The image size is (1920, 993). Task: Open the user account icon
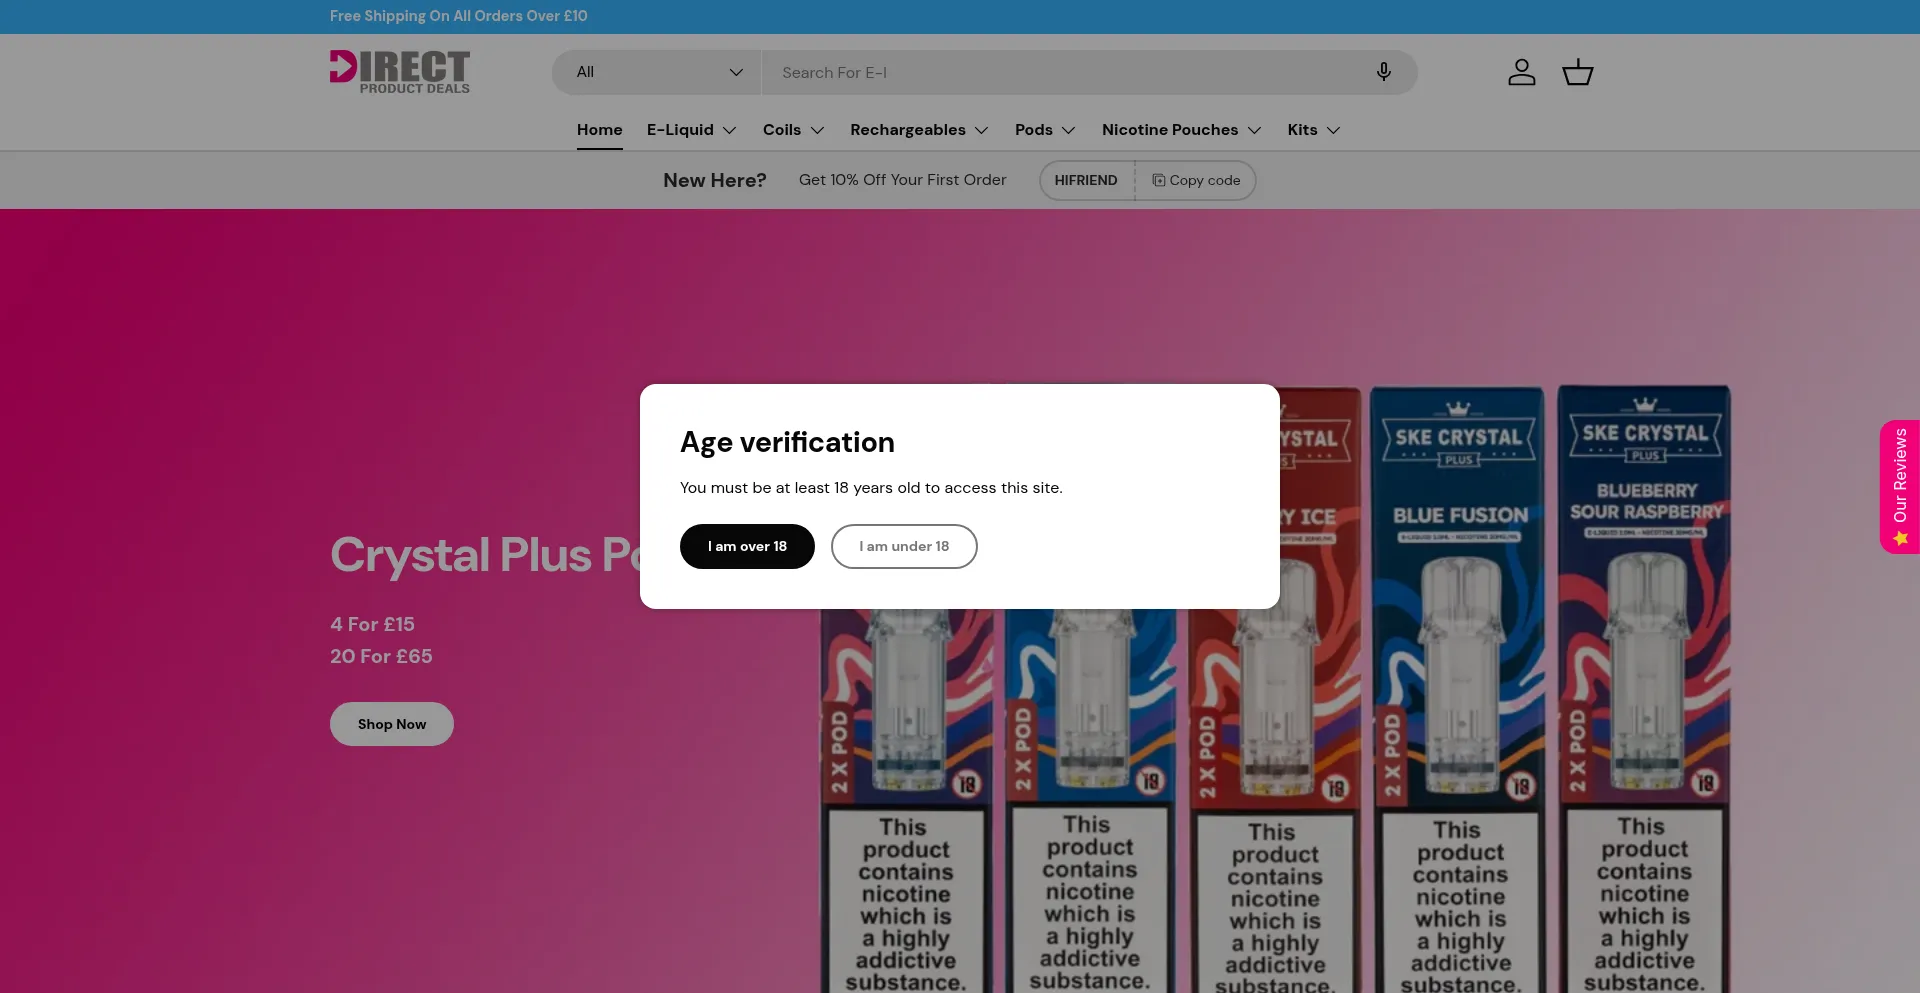tap(1522, 72)
